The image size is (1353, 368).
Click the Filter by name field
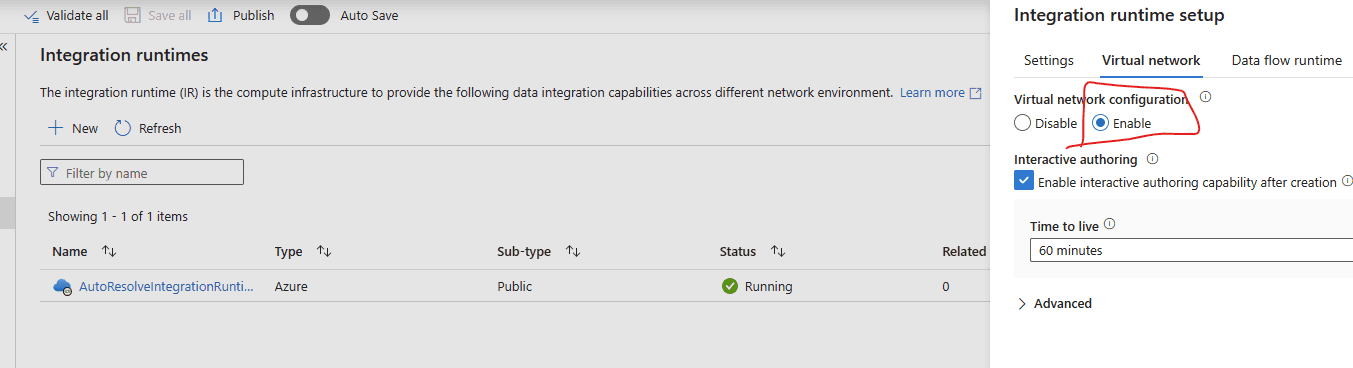142,172
